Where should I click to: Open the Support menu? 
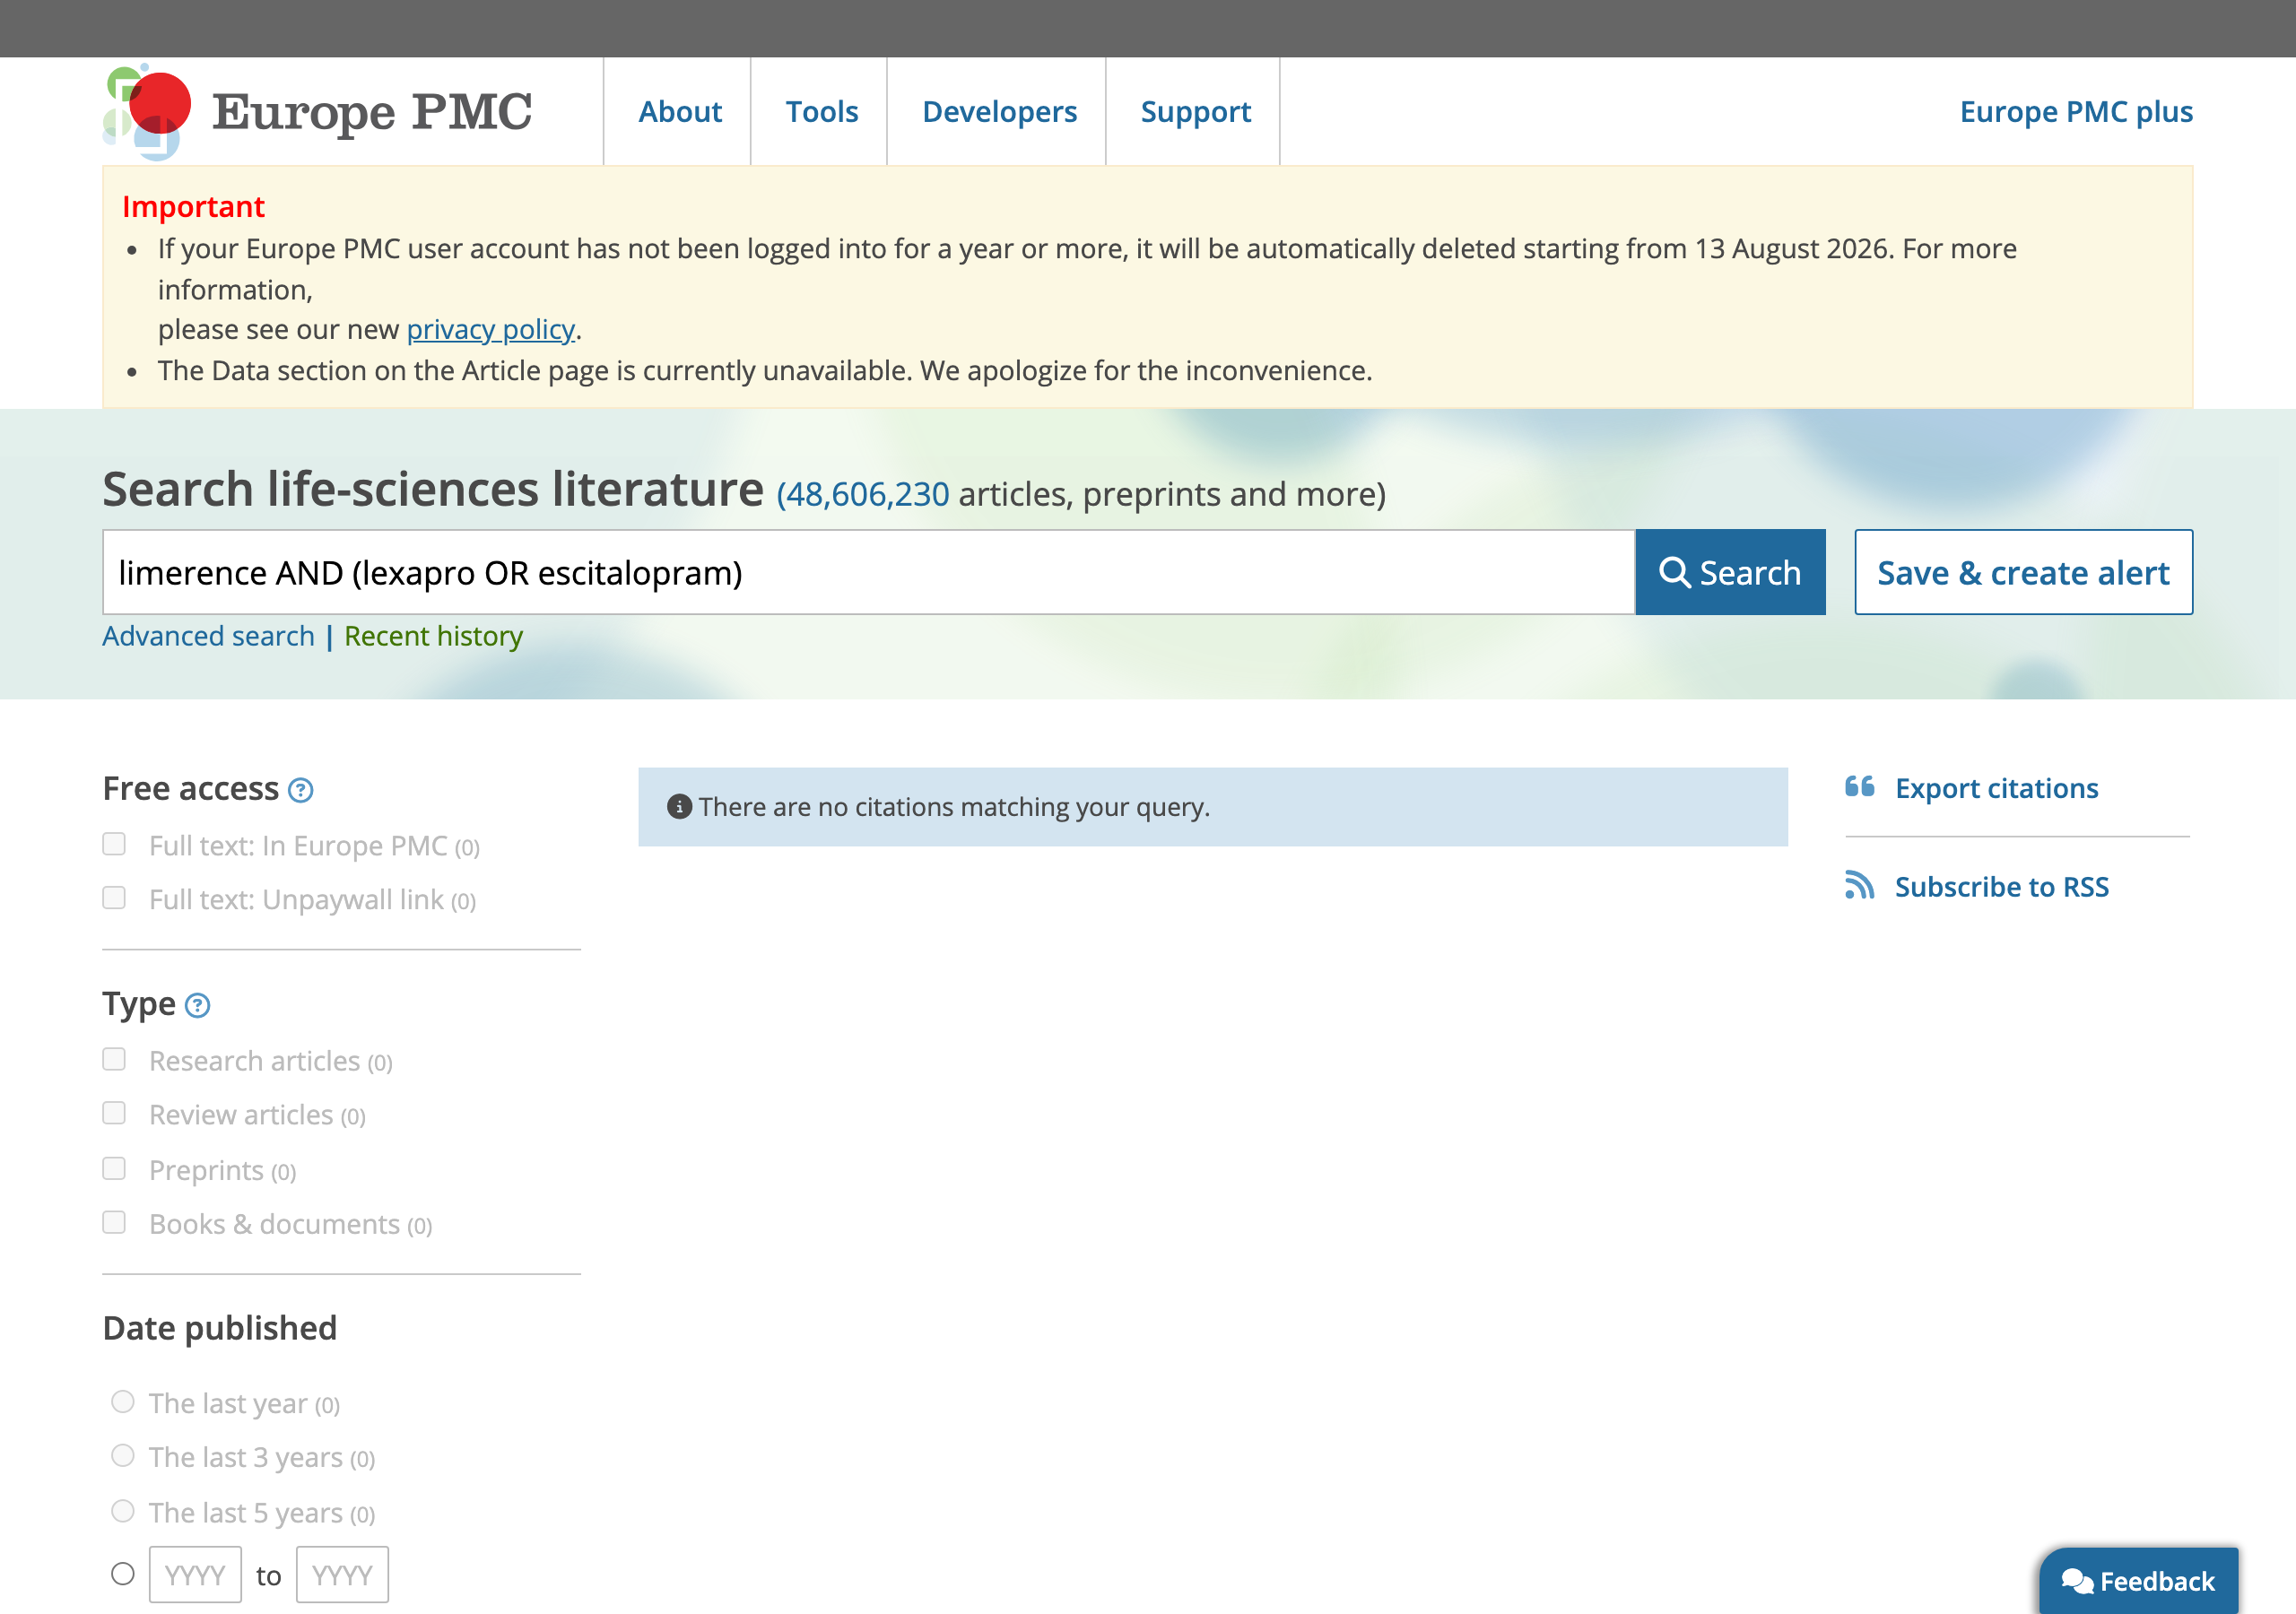tap(1196, 111)
